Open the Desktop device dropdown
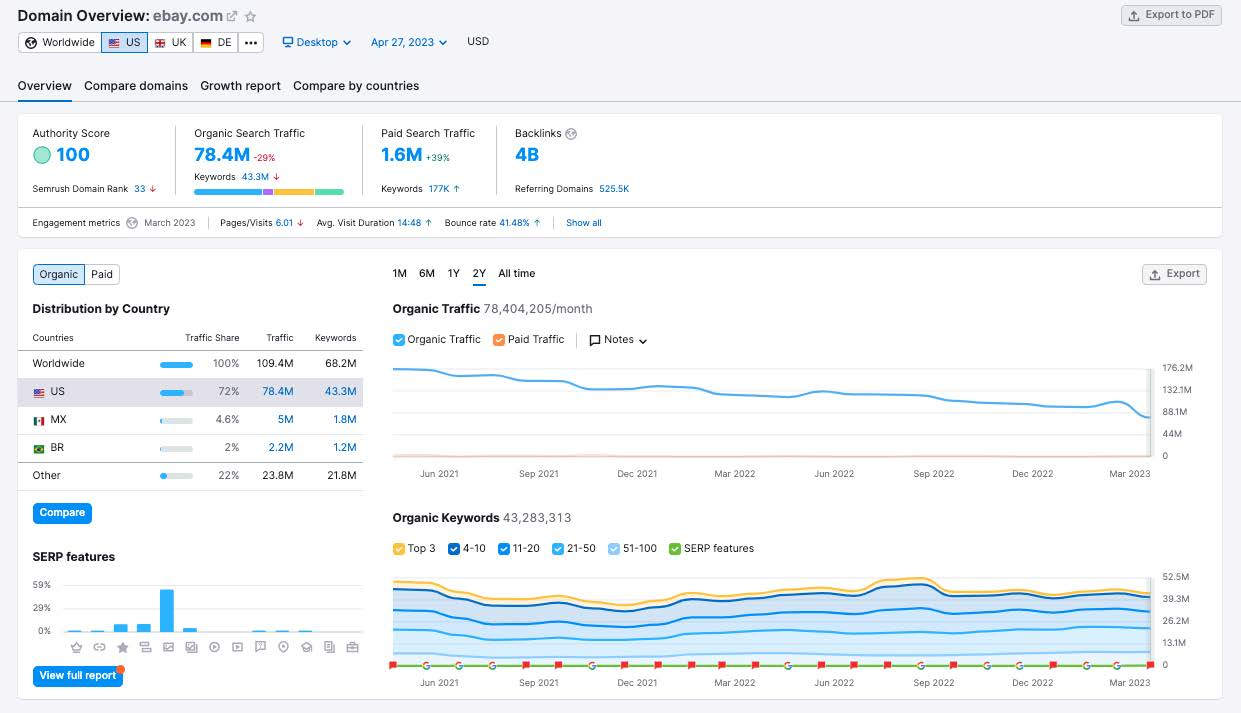Viewport: 1241px width, 713px height. click(x=317, y=43)
